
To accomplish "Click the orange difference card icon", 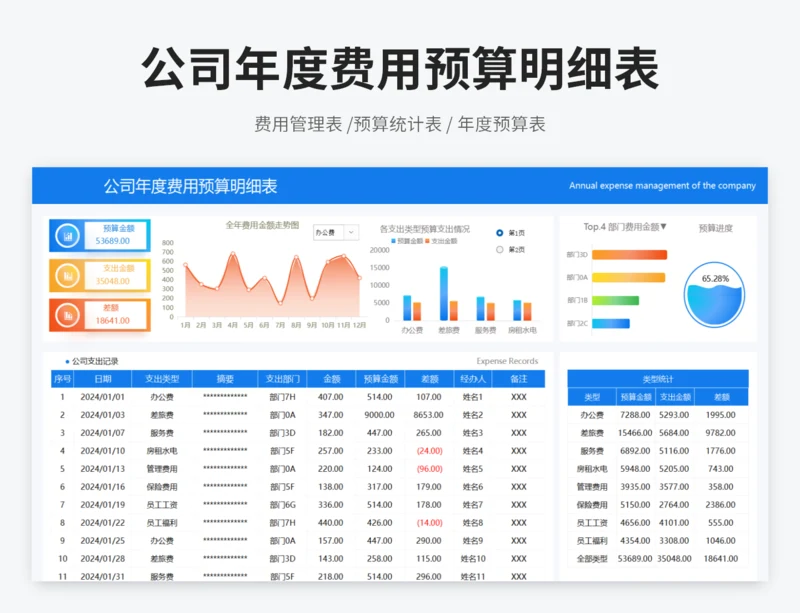I will (67, 315).
